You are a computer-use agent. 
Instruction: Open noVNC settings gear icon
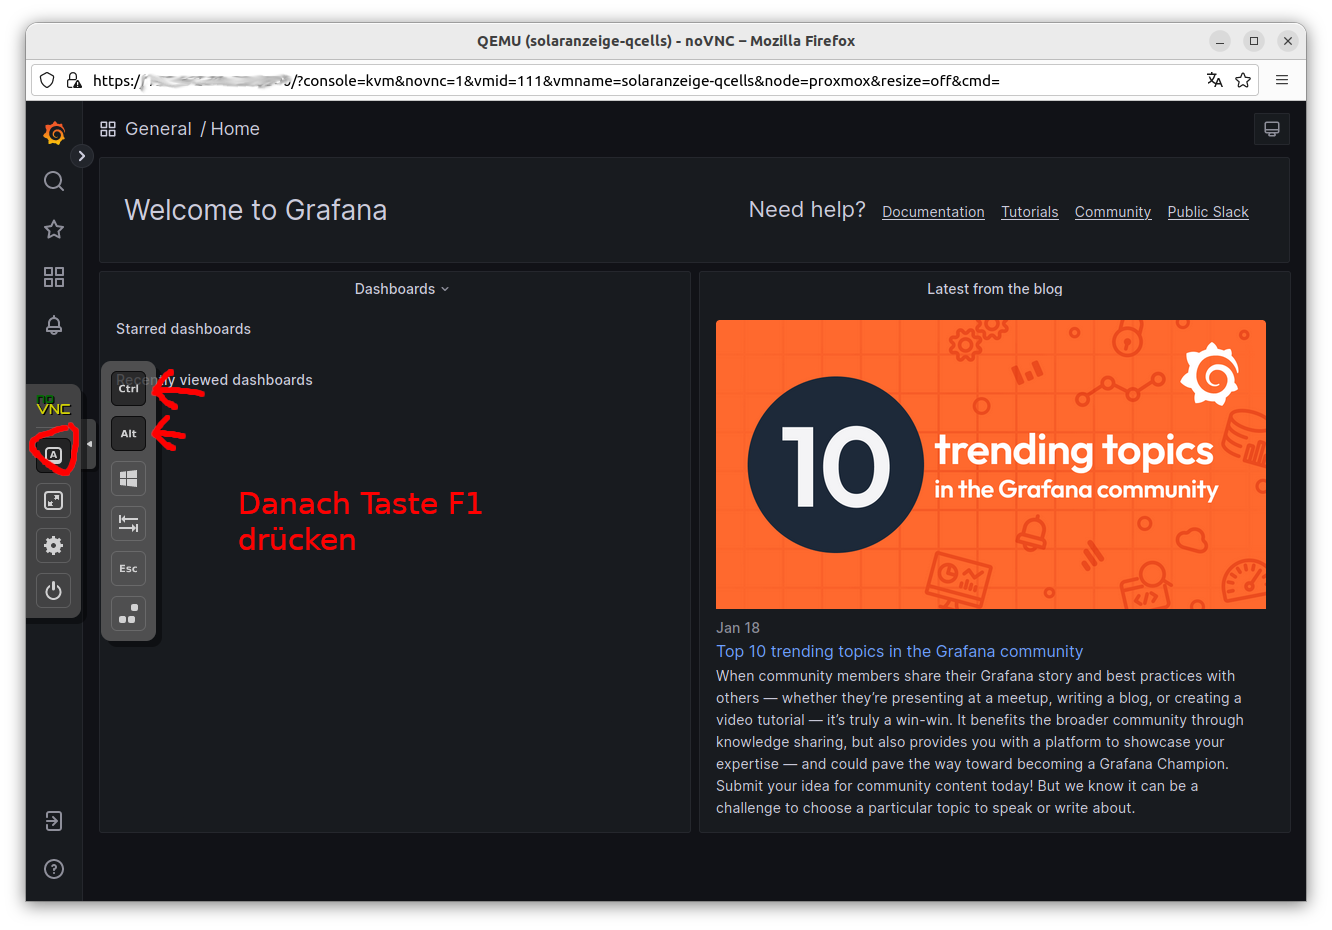point(54,545)
